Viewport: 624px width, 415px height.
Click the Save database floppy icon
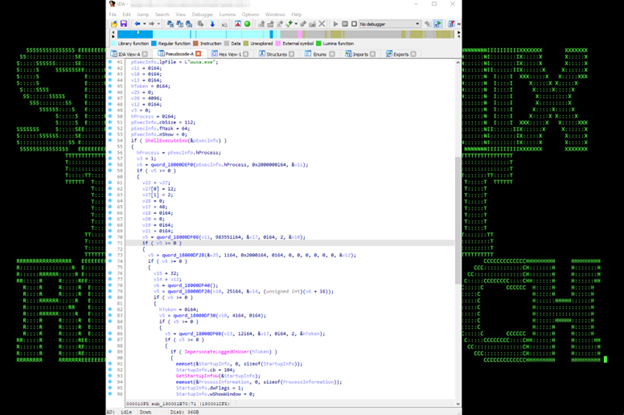pyautogui.click(x=122, y=24)
